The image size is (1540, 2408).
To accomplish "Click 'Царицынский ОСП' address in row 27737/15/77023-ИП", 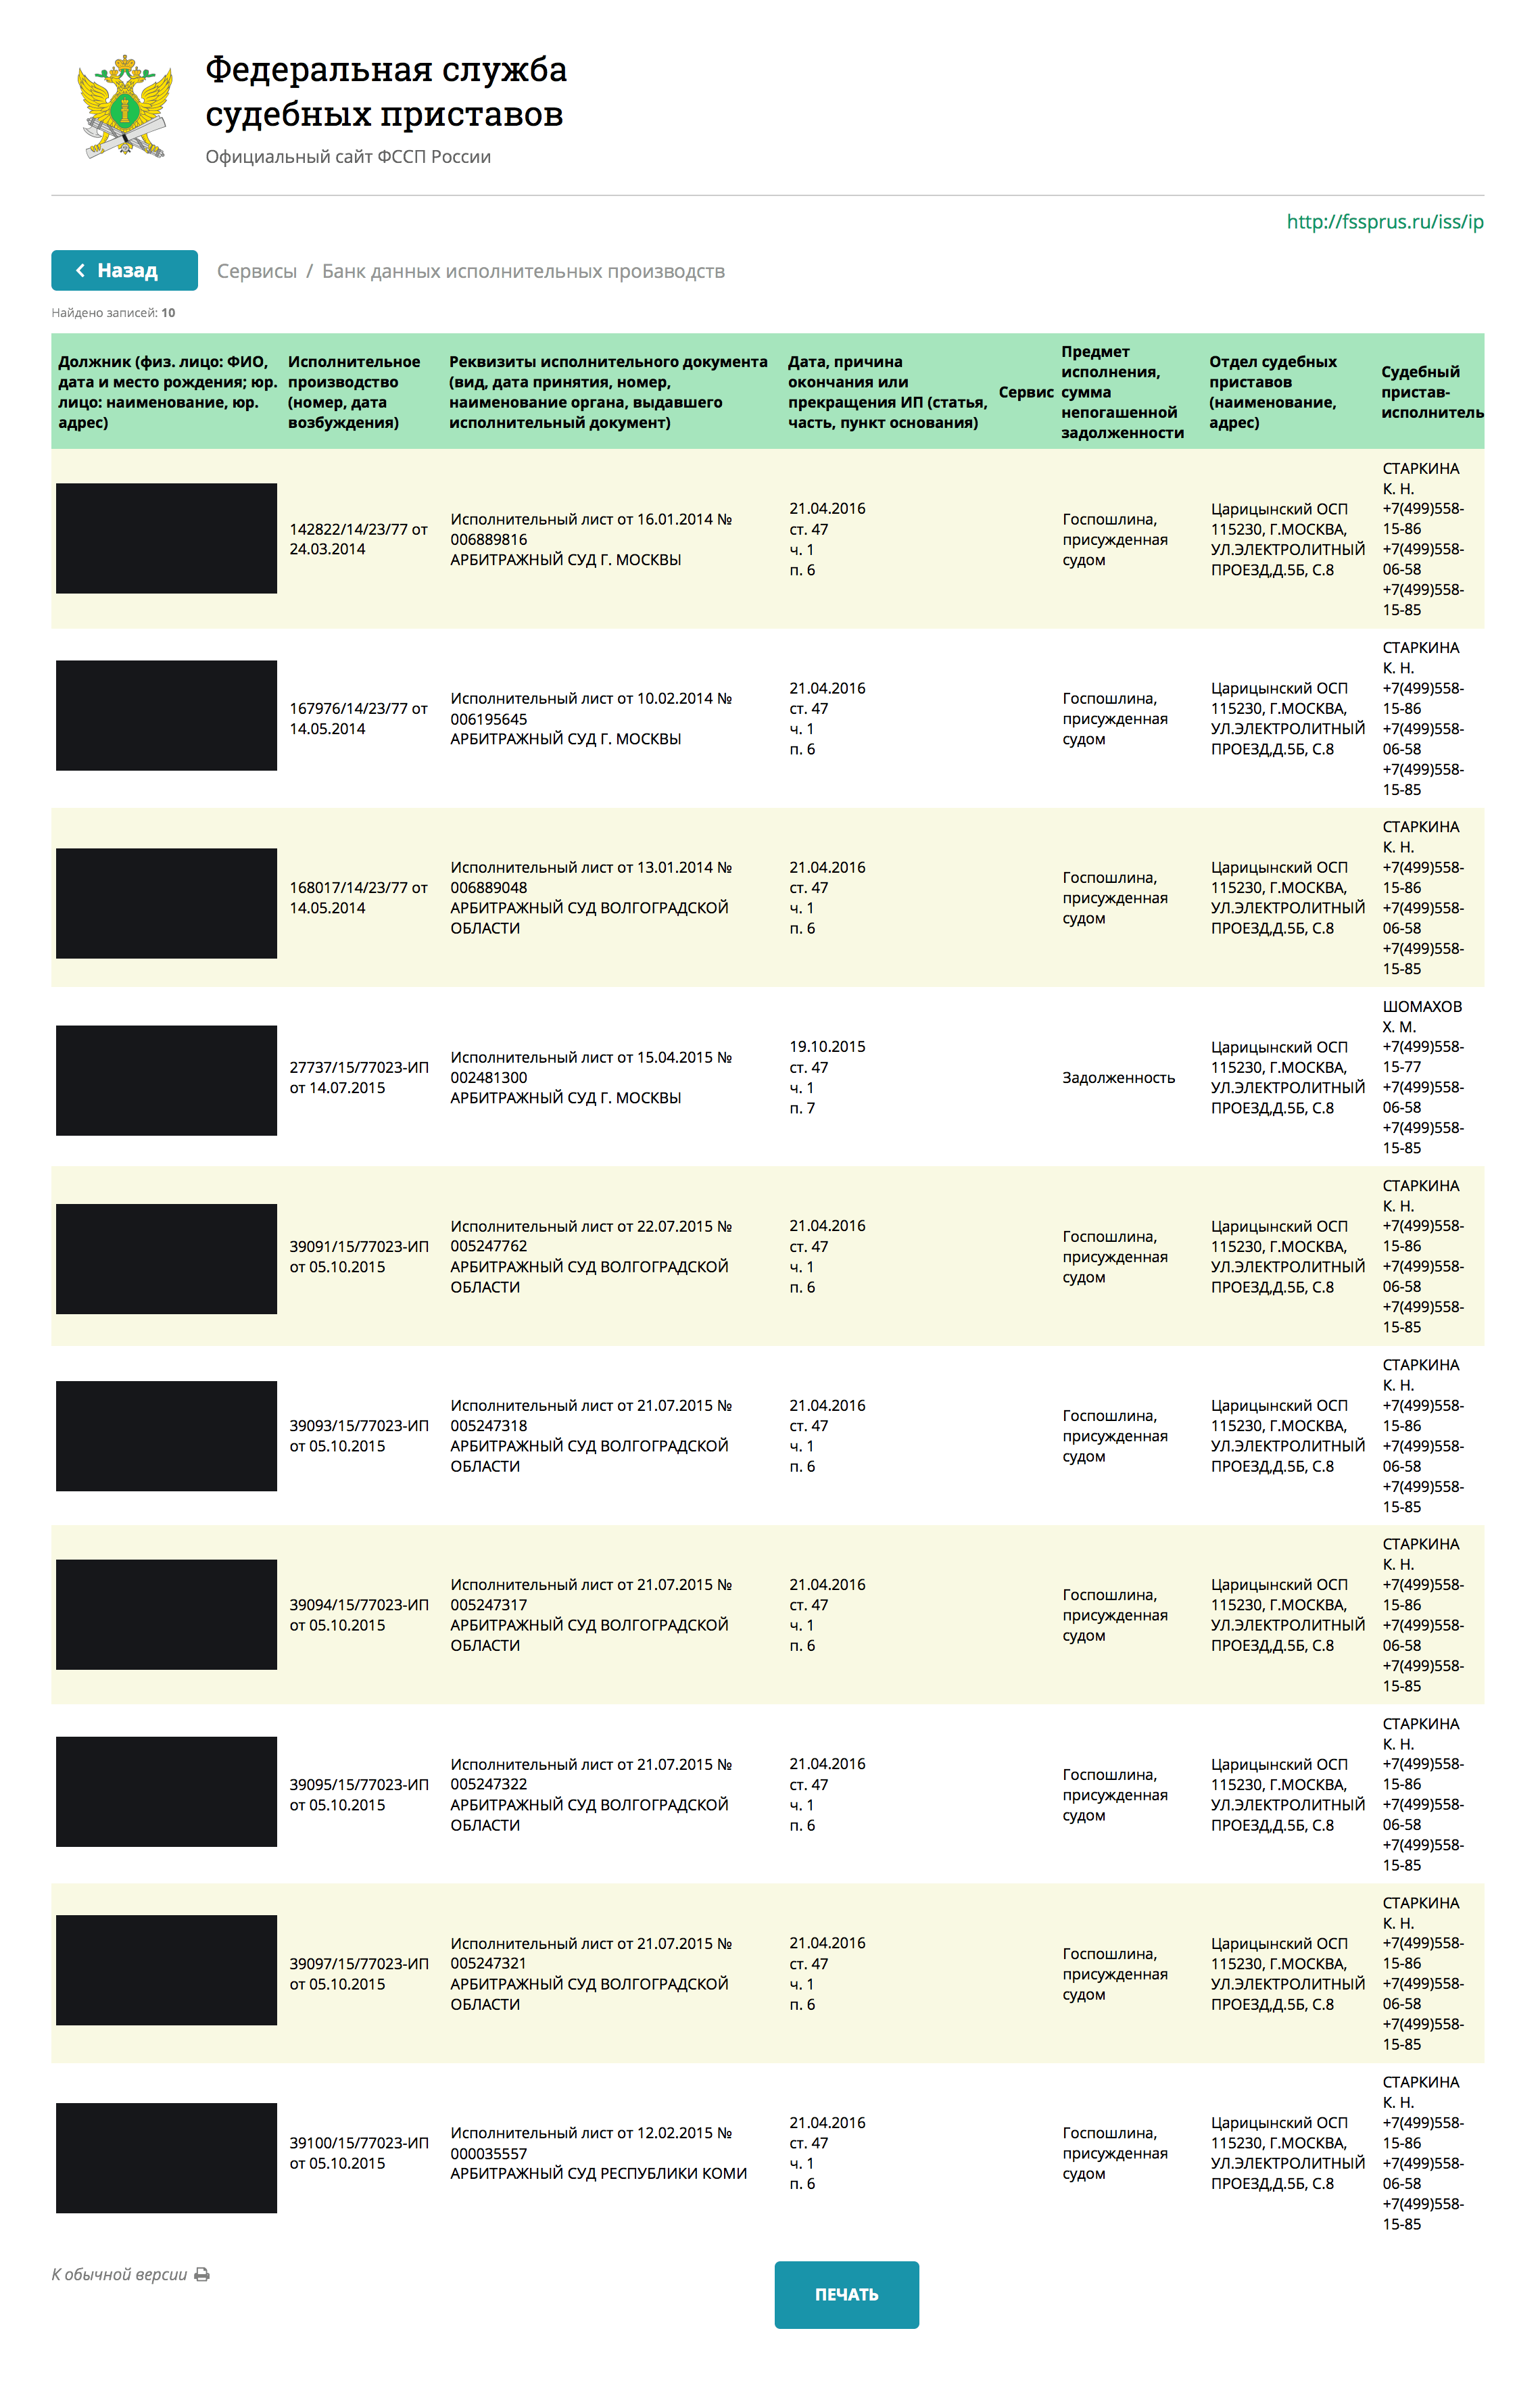I will click(x=1288, y=1077).
